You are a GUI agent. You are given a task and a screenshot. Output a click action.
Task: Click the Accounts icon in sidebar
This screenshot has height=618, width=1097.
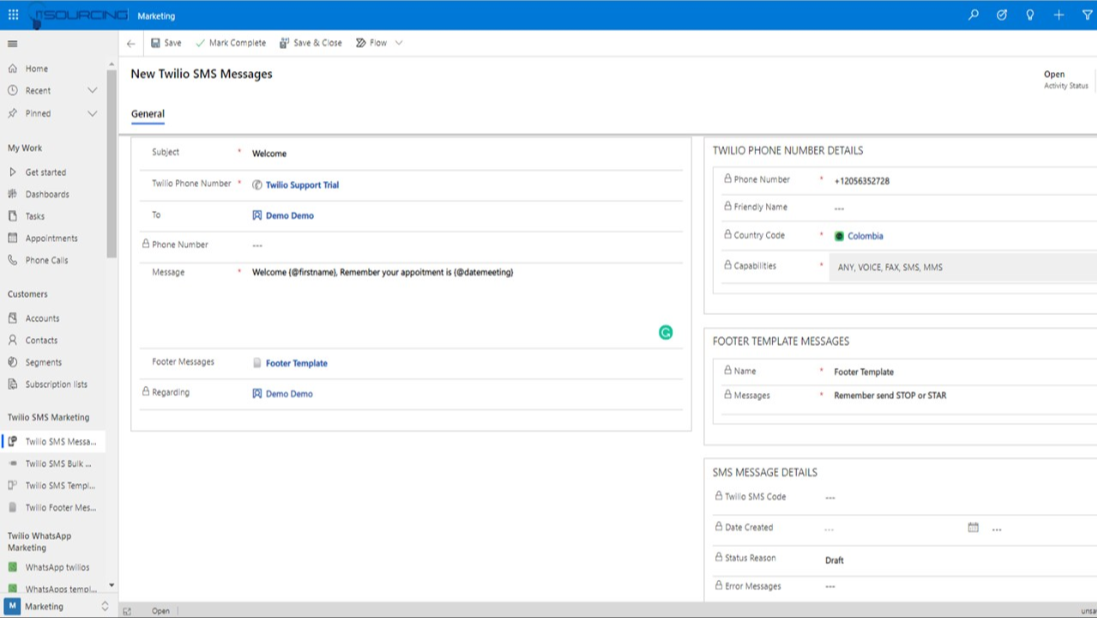(x=13, y=318)
